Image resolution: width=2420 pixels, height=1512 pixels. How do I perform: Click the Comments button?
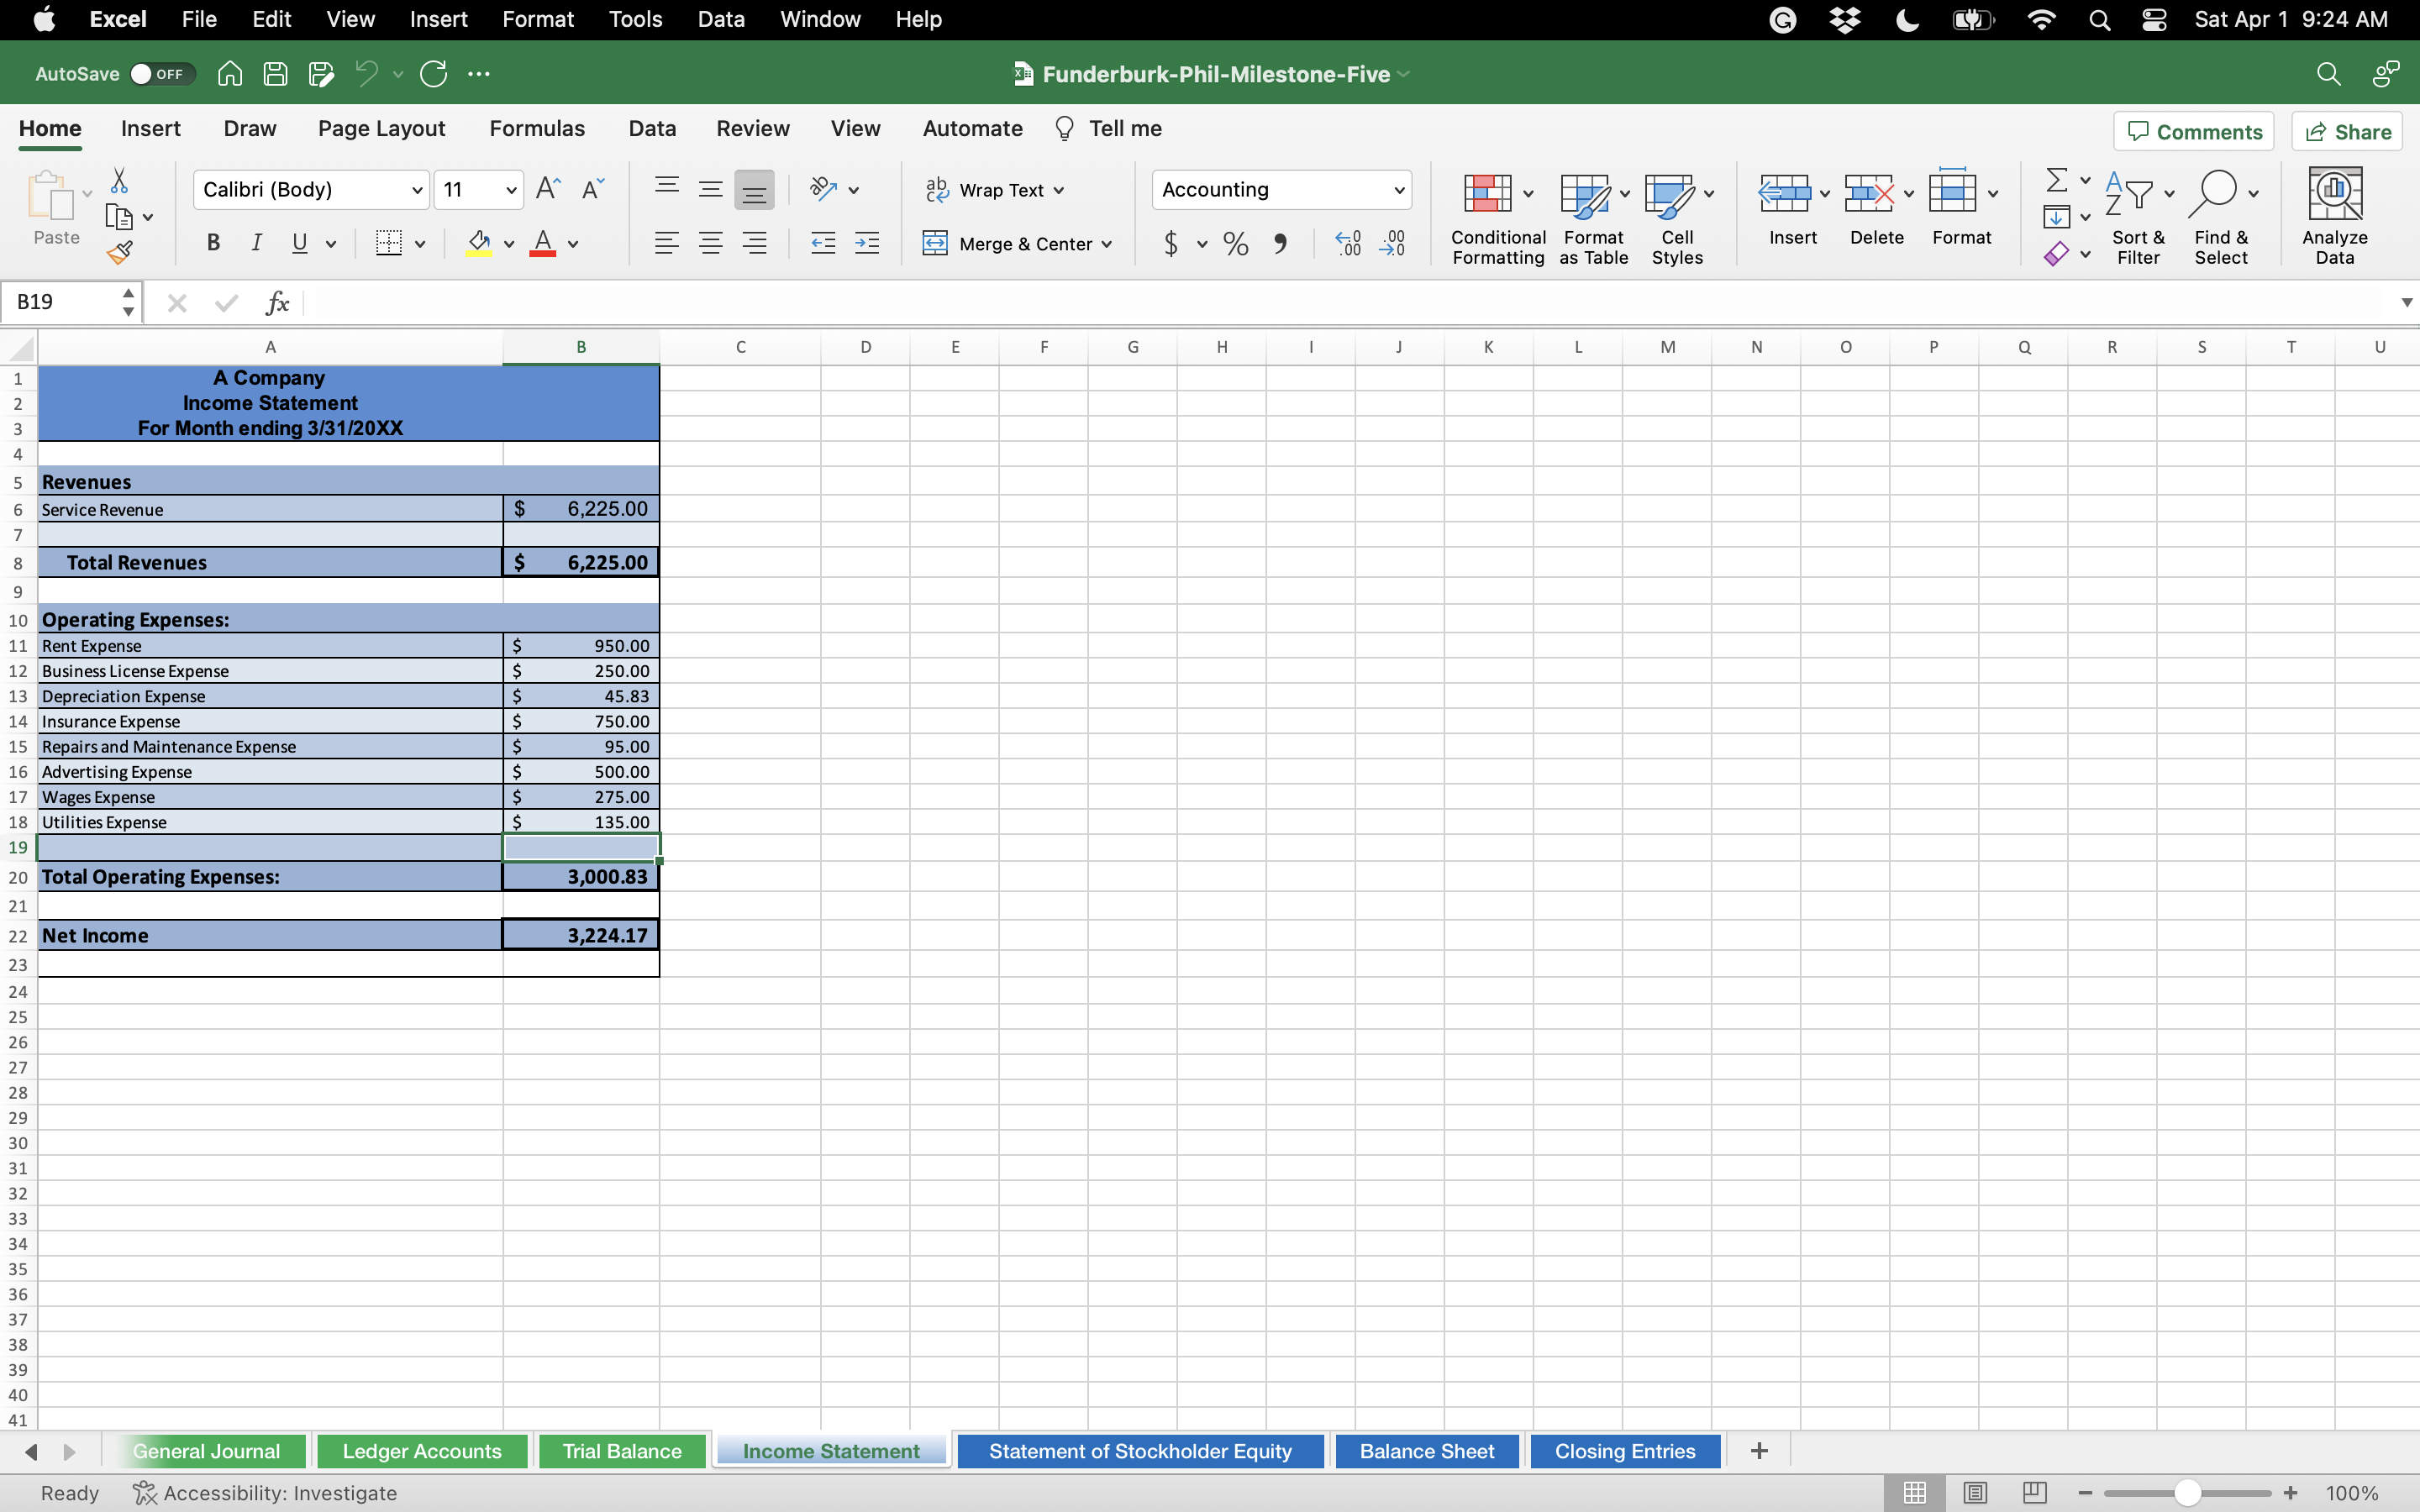point(2193,130)
